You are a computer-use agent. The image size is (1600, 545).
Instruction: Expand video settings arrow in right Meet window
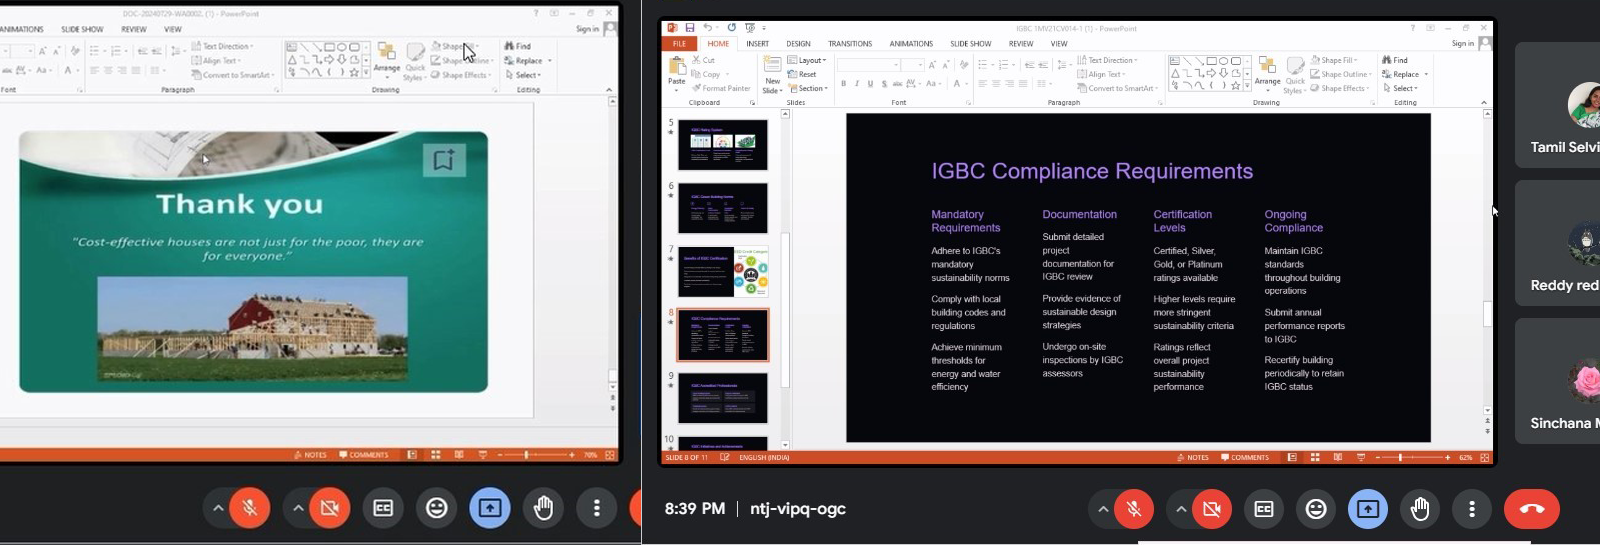[1180, 509]
